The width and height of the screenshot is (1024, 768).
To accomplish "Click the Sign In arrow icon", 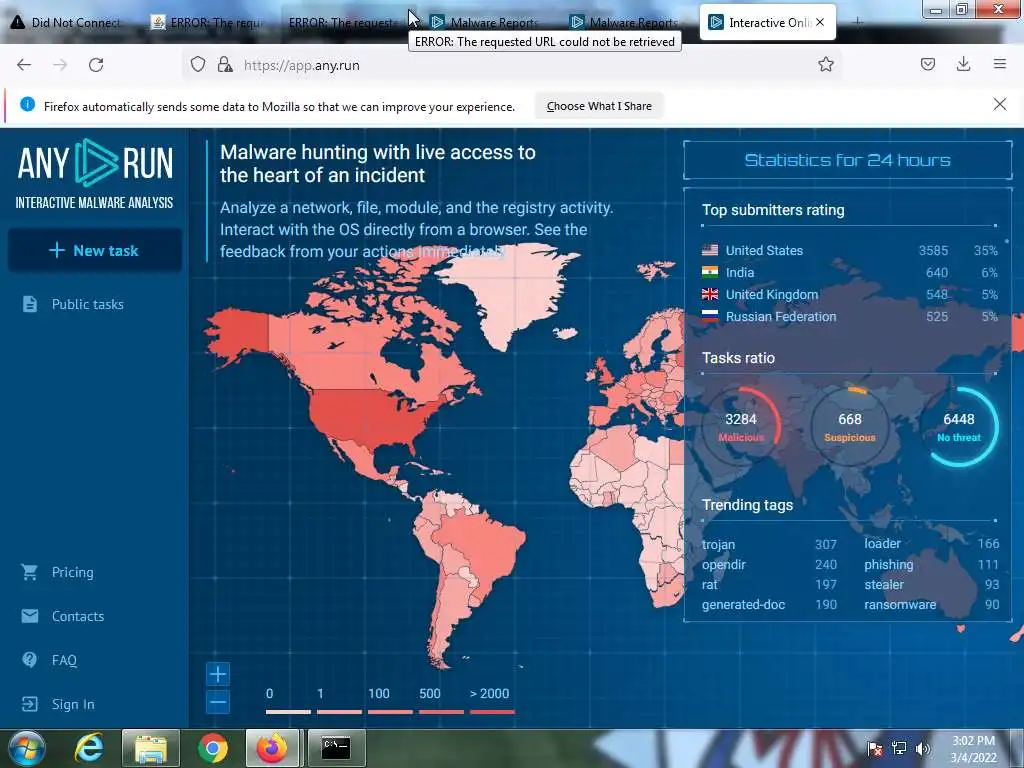I will [29, 704].
